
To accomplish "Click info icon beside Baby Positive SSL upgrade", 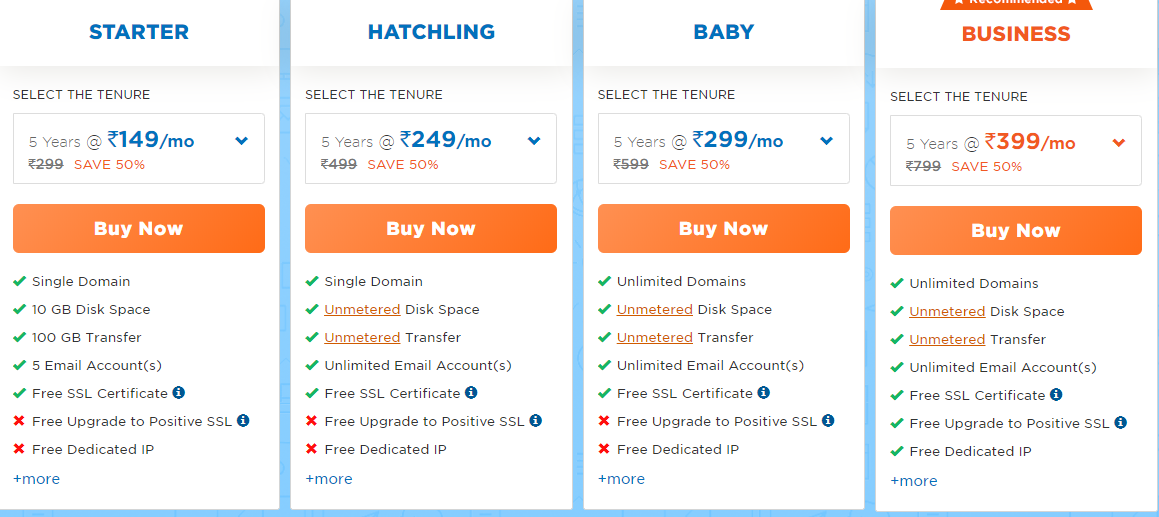I will point(828,421).
